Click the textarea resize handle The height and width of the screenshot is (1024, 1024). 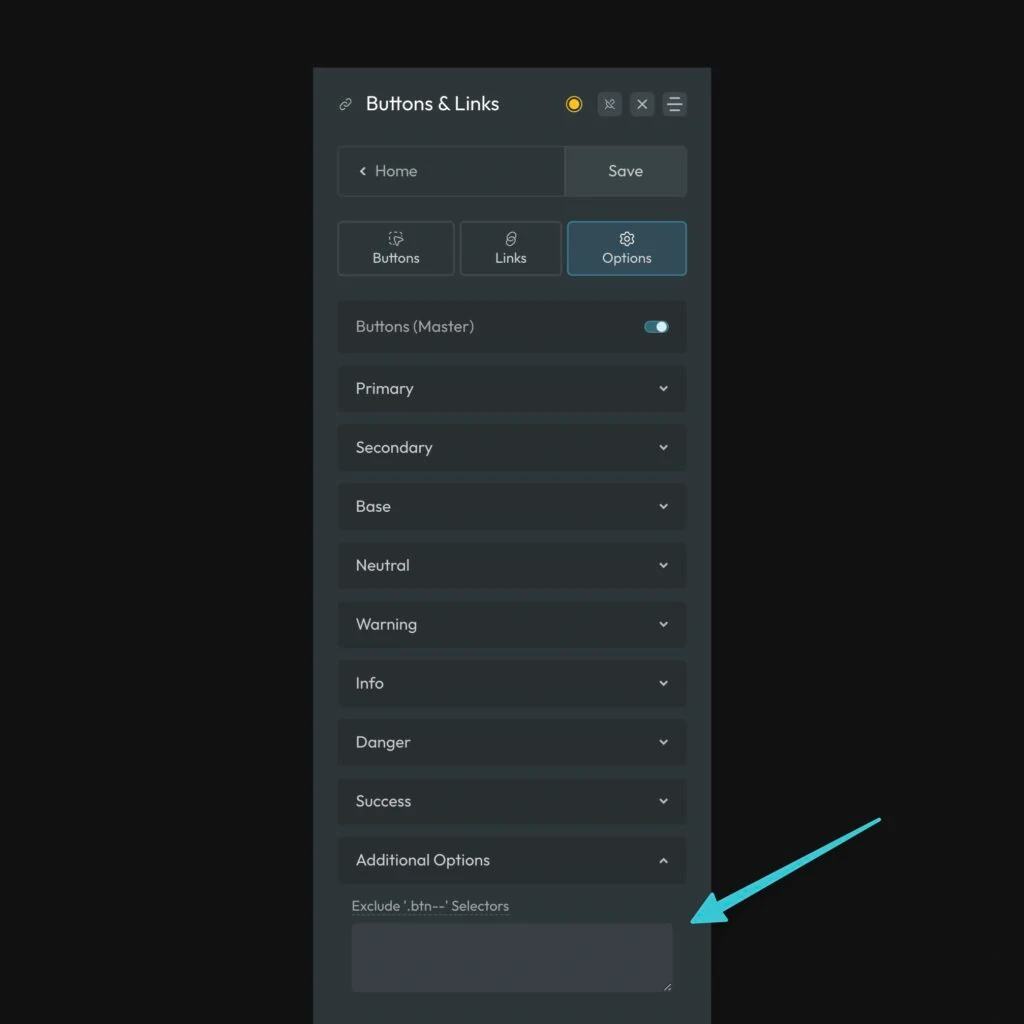click(x=667, y=986)
